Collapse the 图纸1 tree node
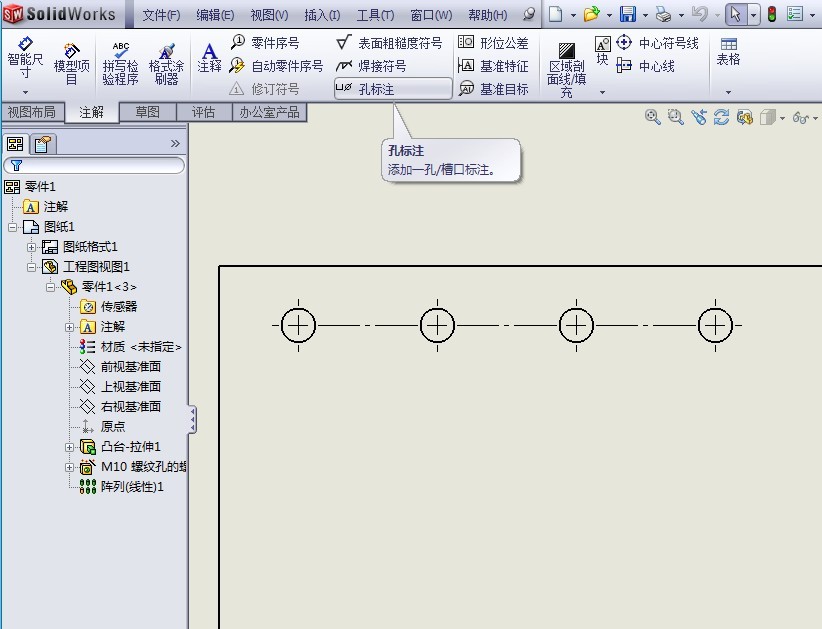The width and height of the screenshot is (822, 629). click(x=13, y=227)
